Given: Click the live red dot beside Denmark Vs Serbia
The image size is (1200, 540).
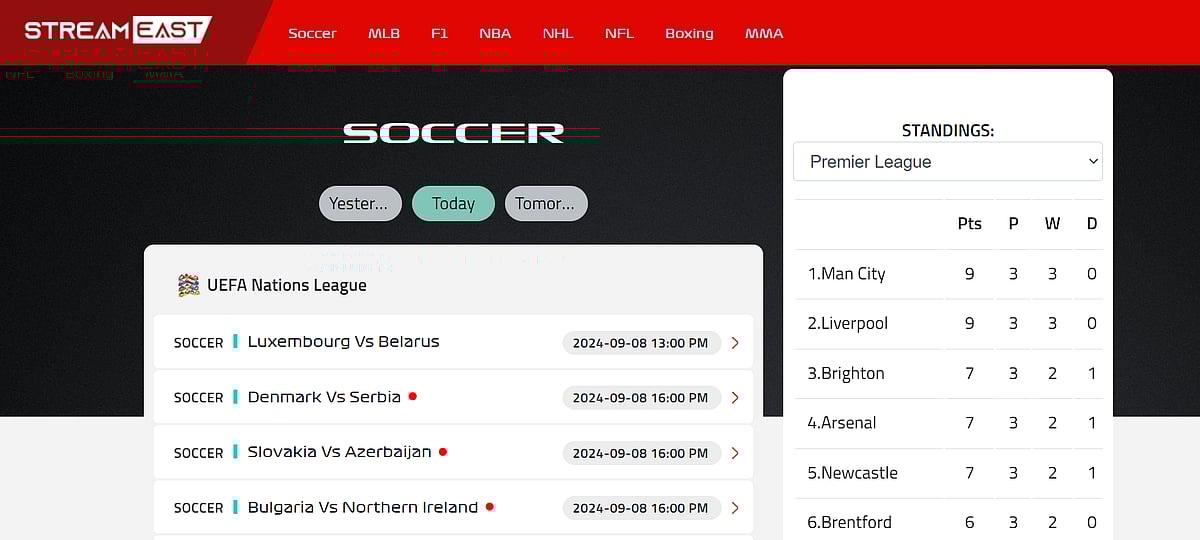Looking at the screenshot, I should (x=412, y=396).
